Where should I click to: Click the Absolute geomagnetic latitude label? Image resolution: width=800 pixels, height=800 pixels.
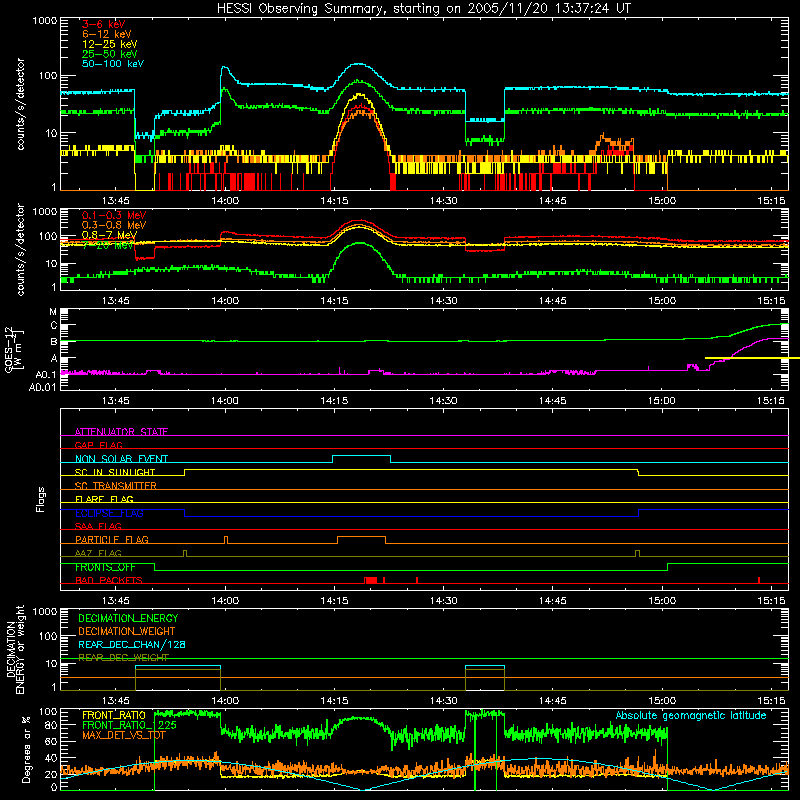(691, 716)
